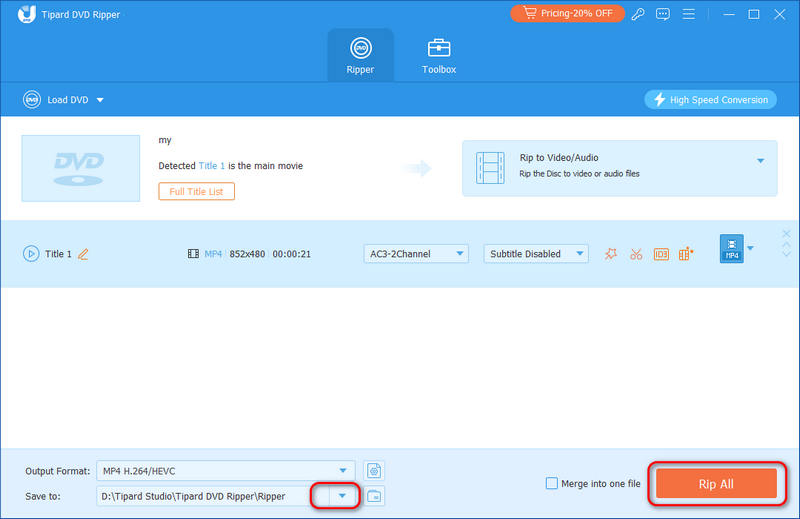
Task: Remove Title 1 with the X icon
Action: coord(786,234)
